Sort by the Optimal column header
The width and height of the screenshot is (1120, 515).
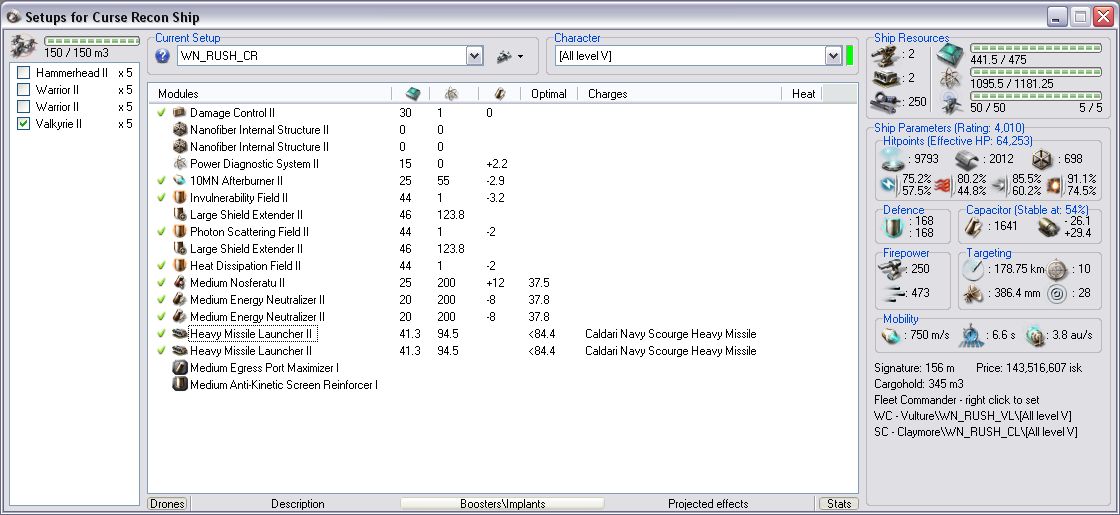[549, 94]
